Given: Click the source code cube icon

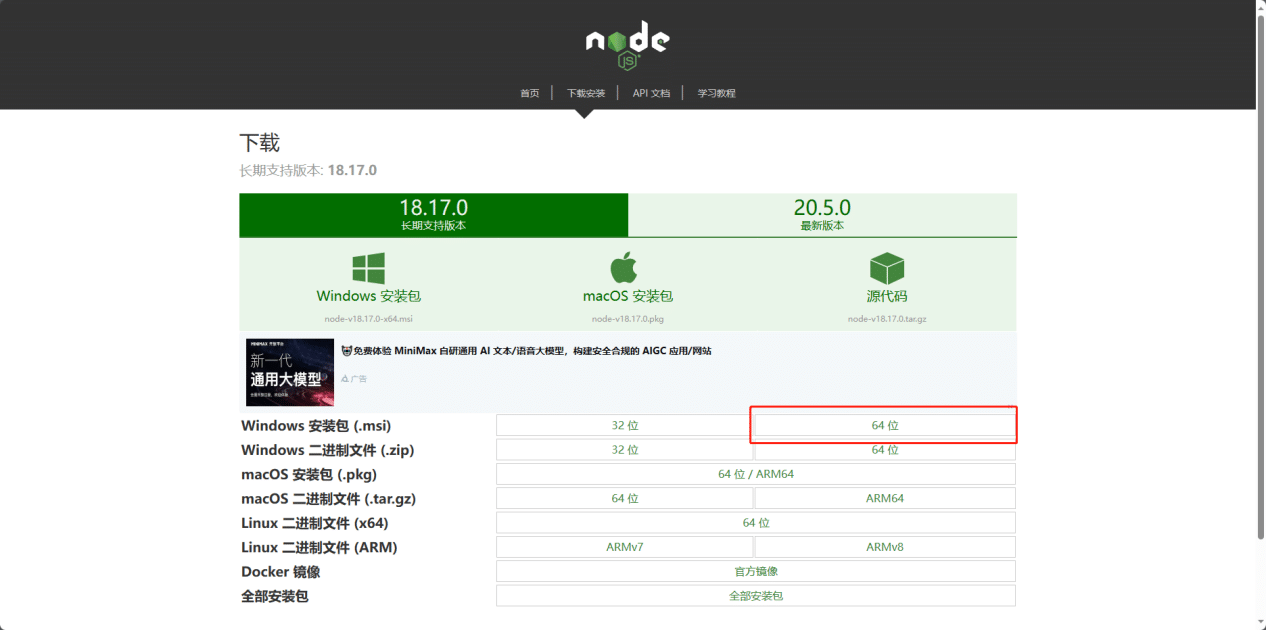Looking at the screenshot, I should 887,268.
